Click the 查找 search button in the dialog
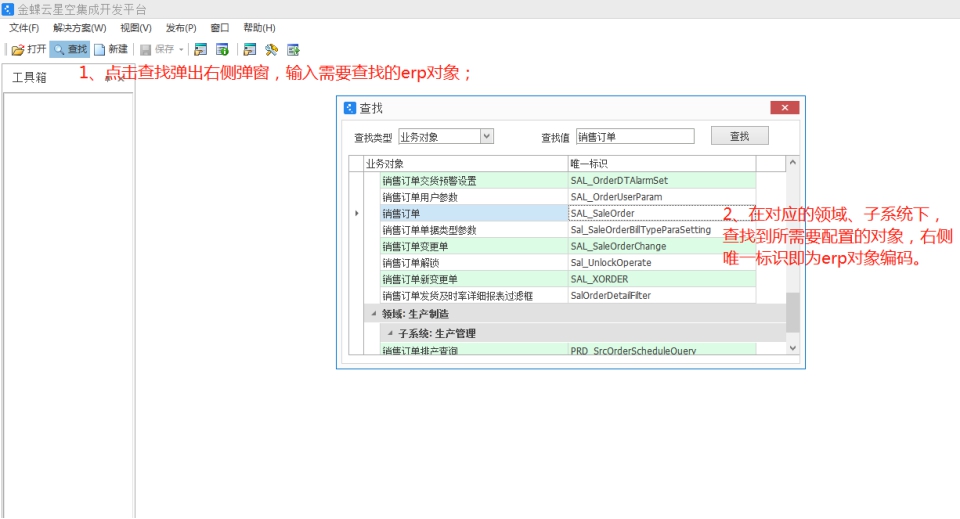 pos(740,136)
